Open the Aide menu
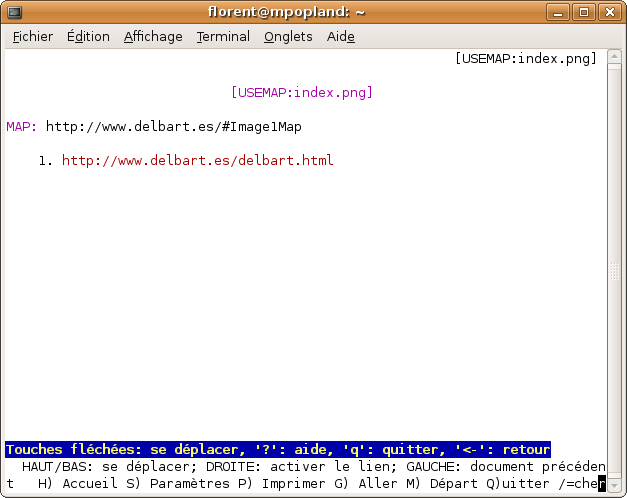This screenshot has height=498, width=627. [x=341, y=37]
